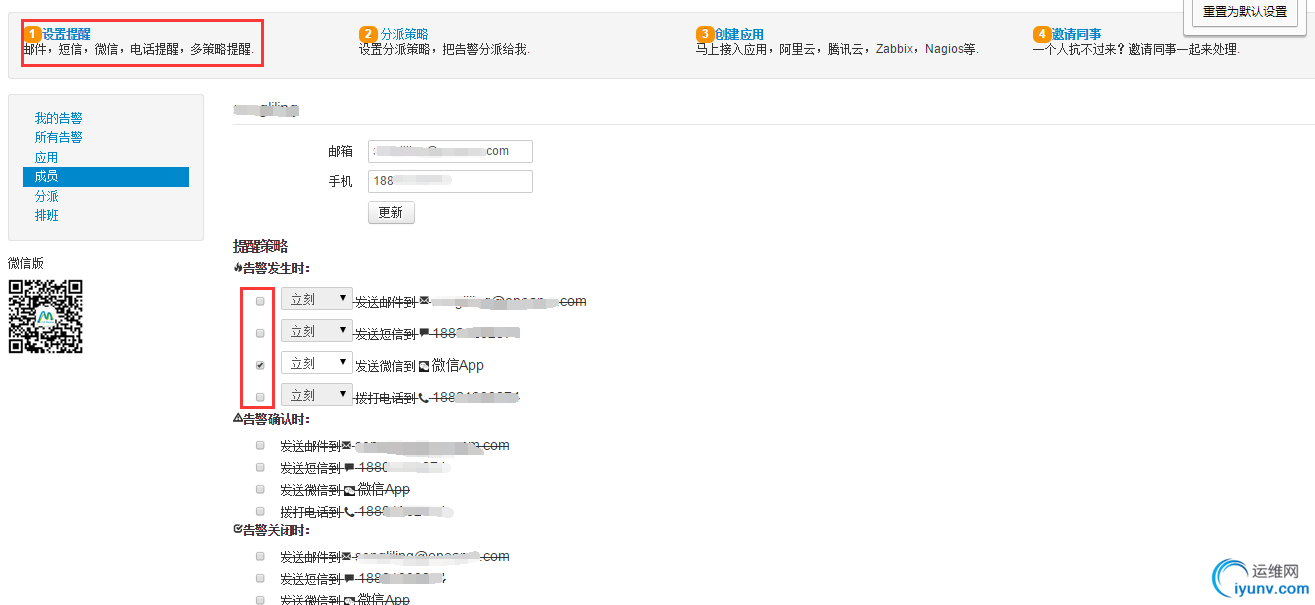Viewport: 1315px width, 605px height.
Task: Click the SMS phone icon beside 发送短信到
Action: (x=425, y=331)
